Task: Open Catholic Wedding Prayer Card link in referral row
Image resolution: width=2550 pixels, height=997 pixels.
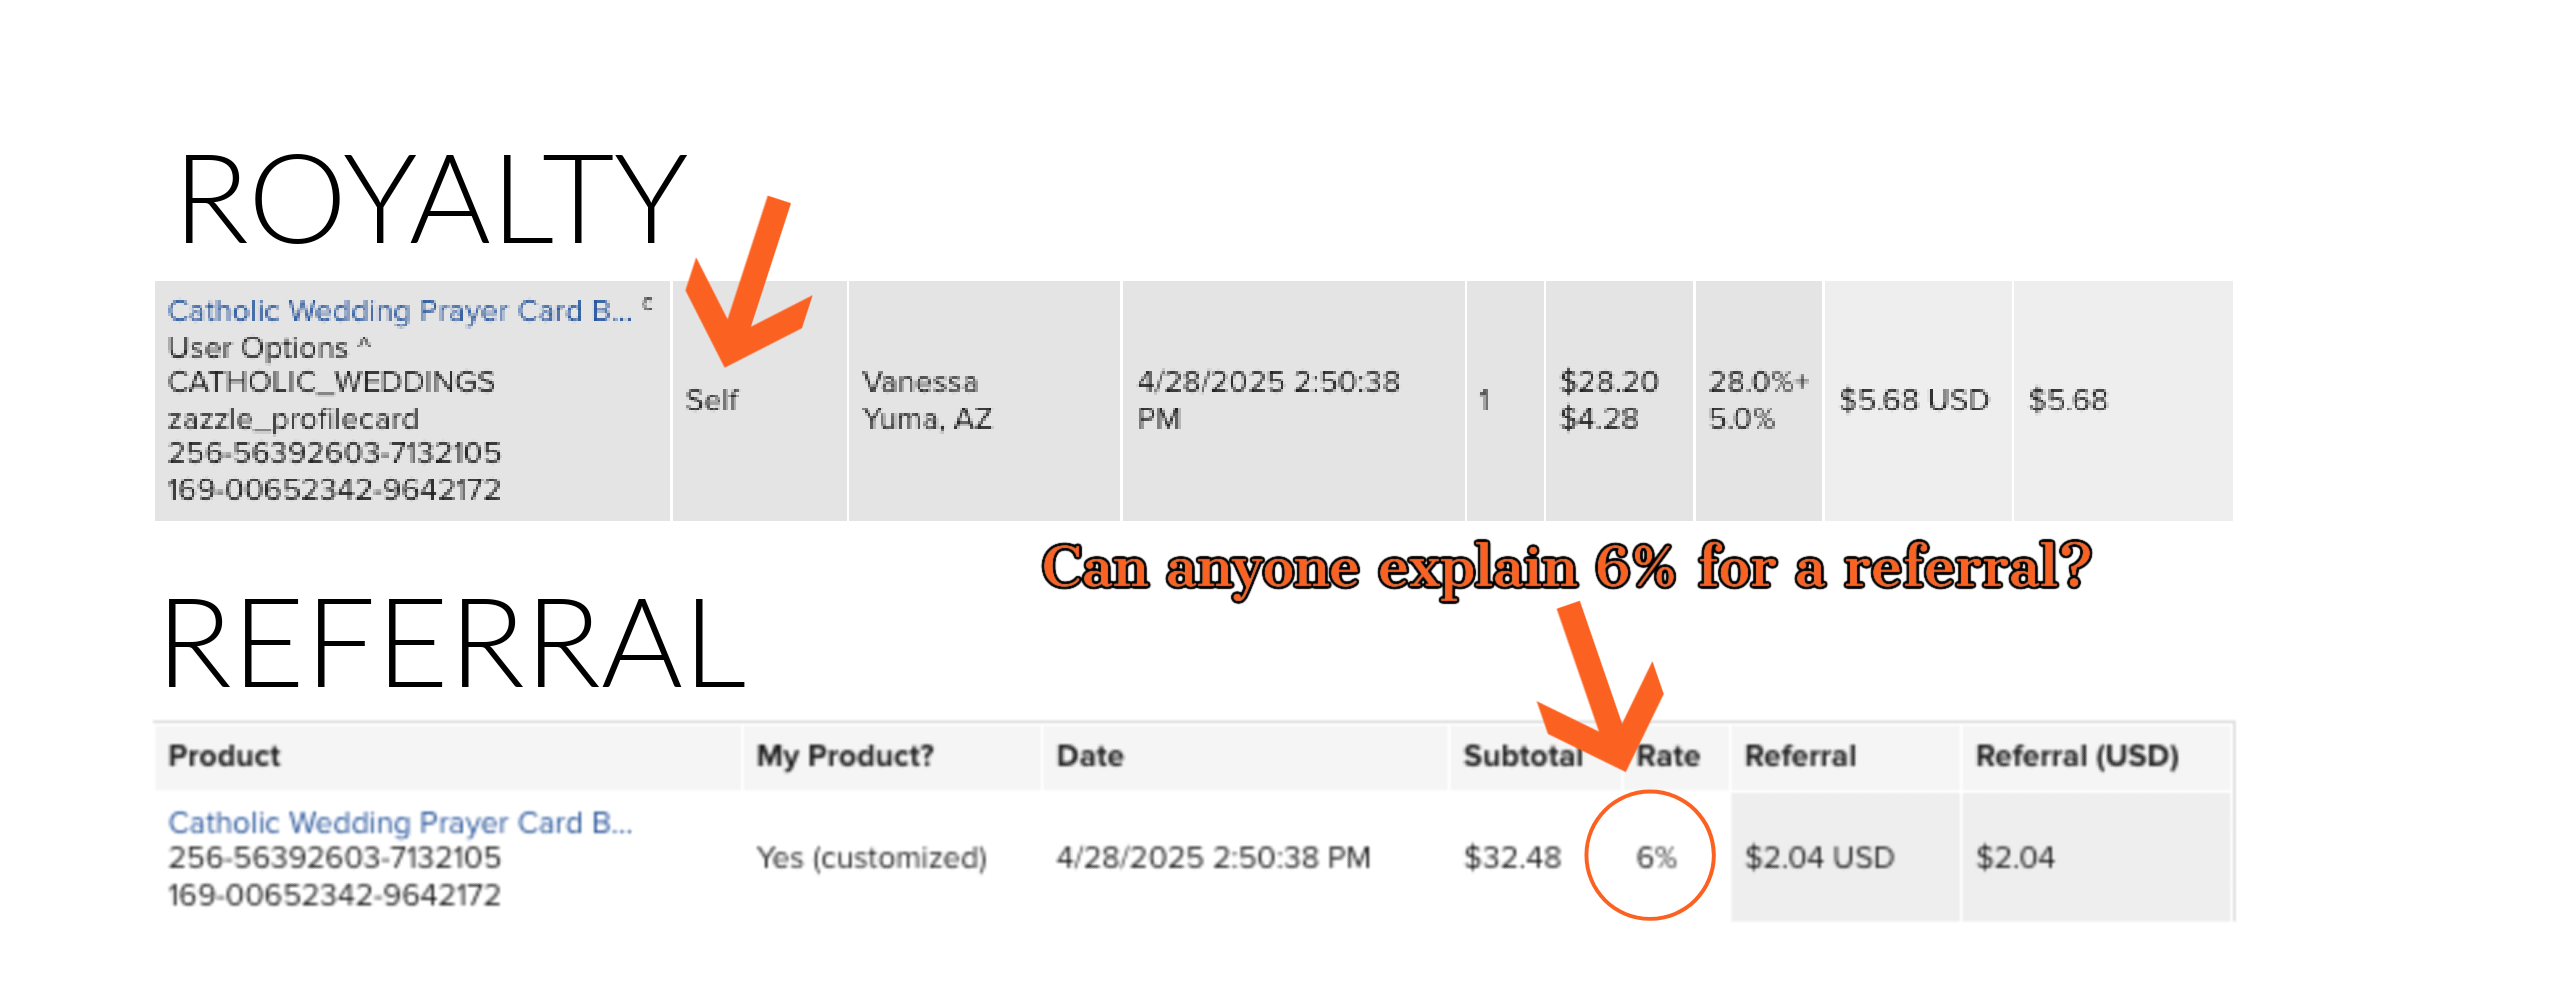Action: (x=400, y=822)
